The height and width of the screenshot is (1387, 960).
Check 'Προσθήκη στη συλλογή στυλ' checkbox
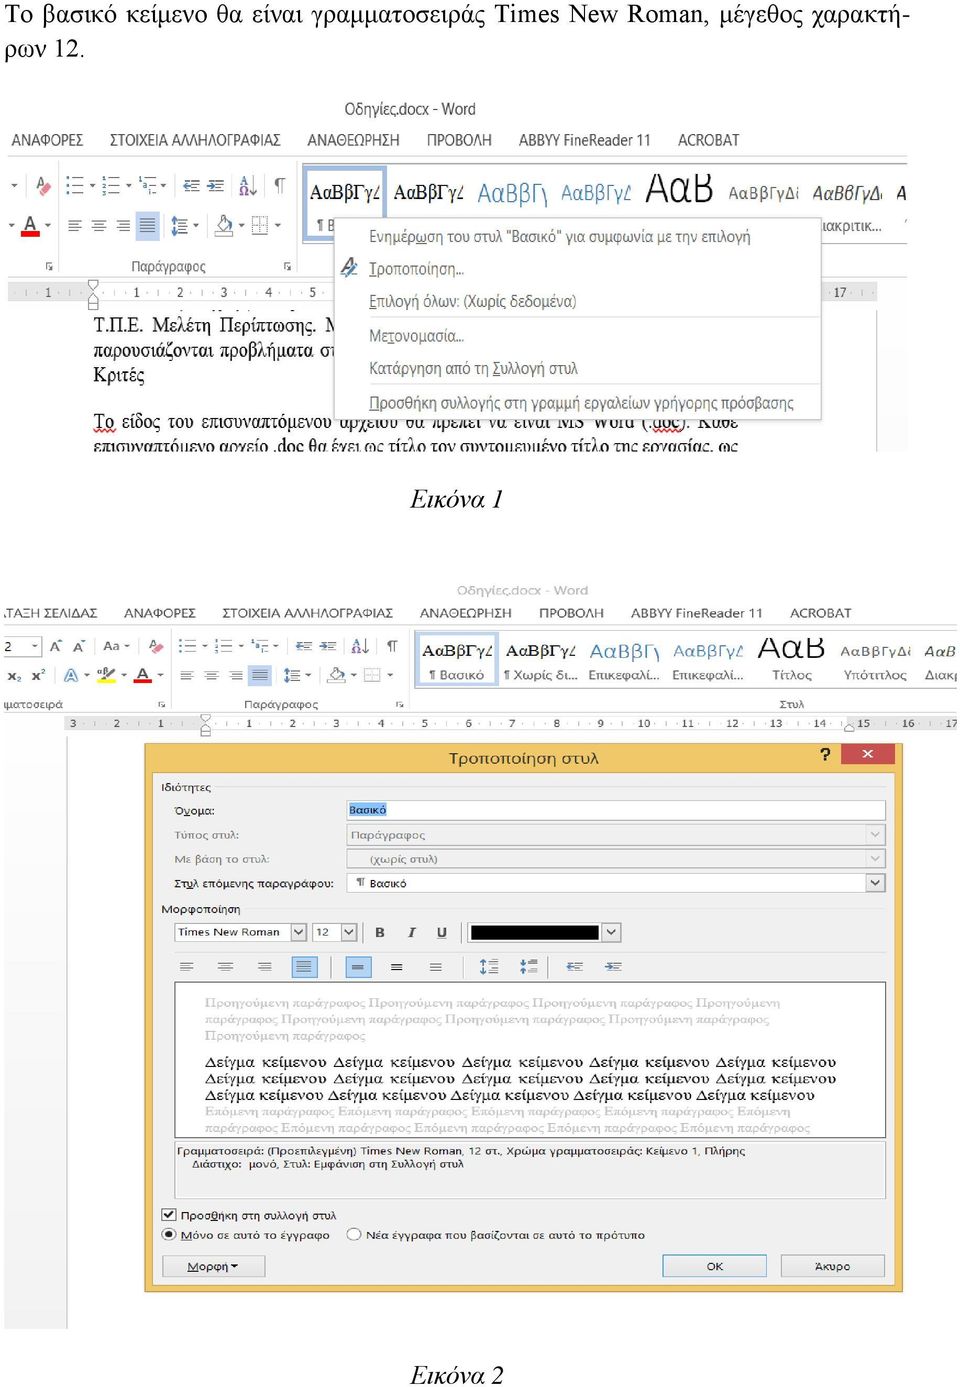(169, 1215)
